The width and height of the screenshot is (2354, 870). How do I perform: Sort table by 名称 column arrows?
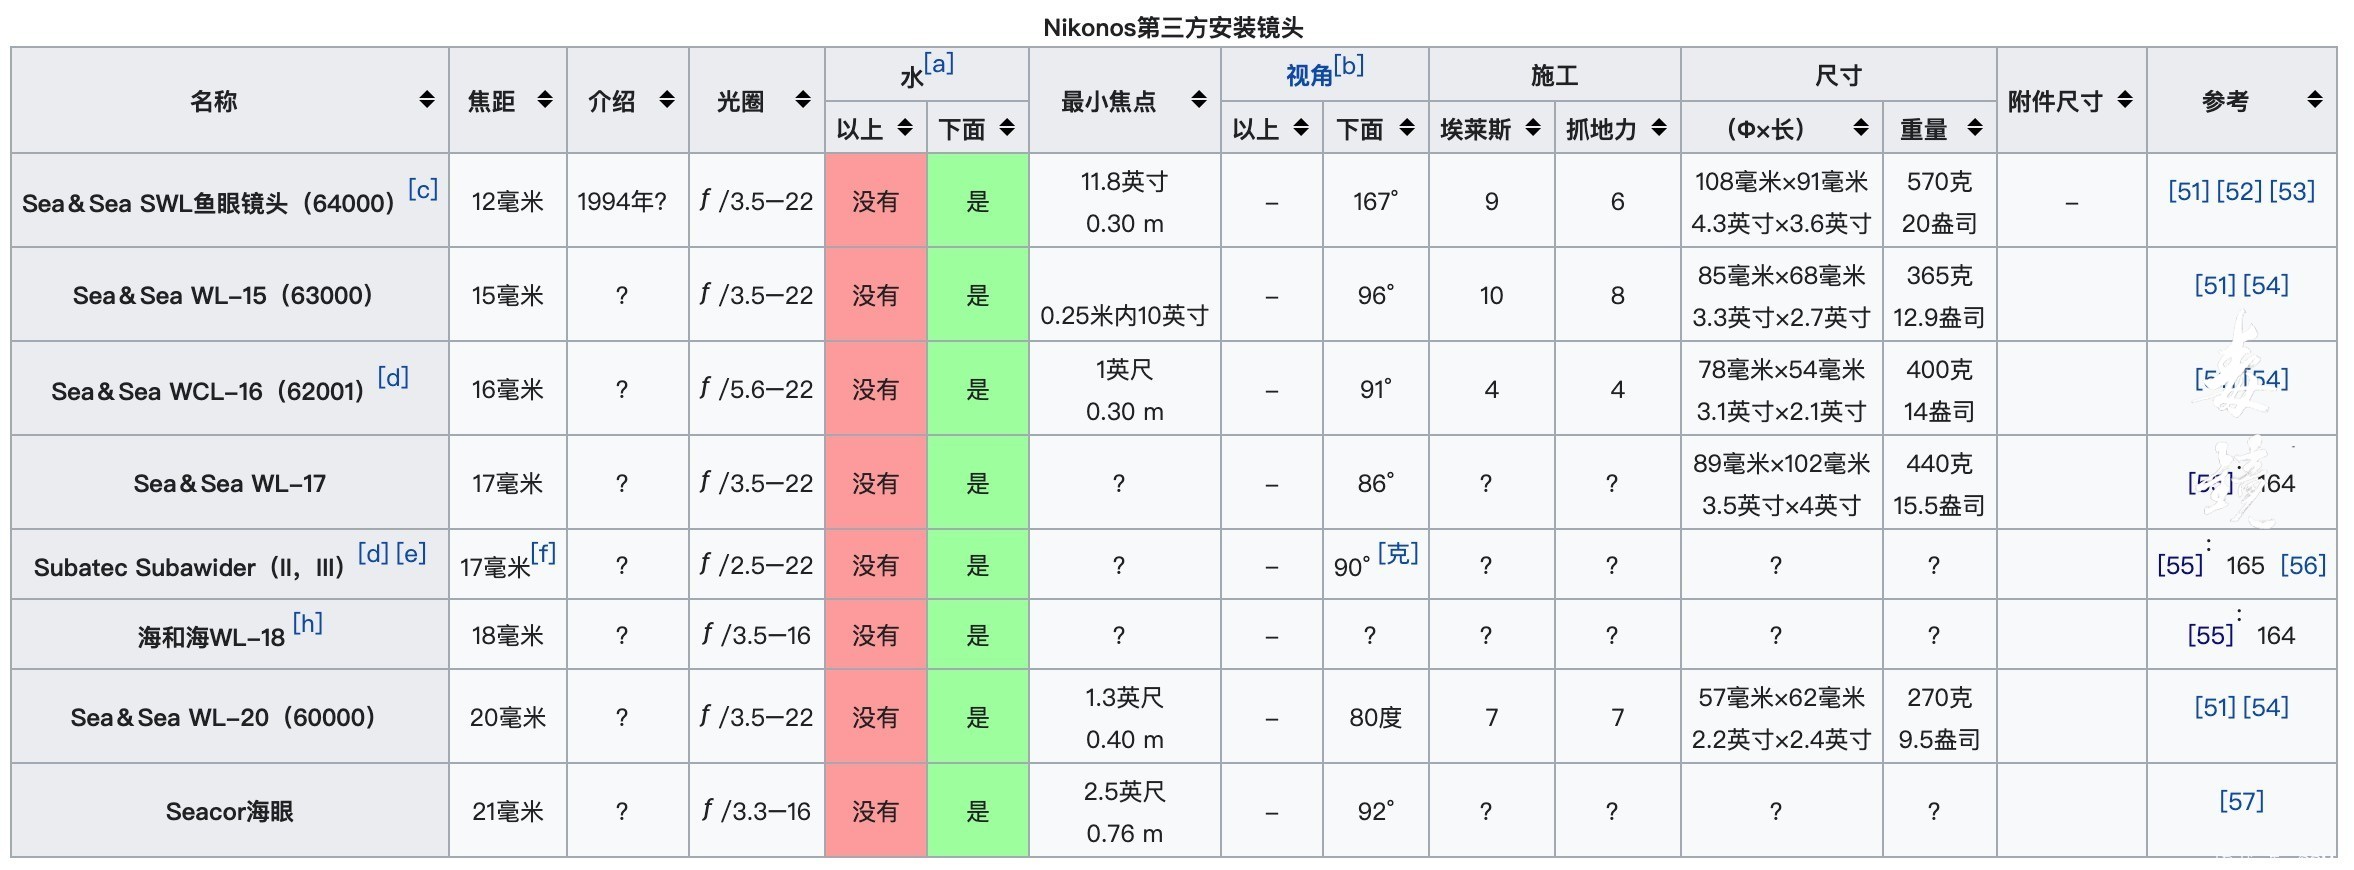(427, 100)
